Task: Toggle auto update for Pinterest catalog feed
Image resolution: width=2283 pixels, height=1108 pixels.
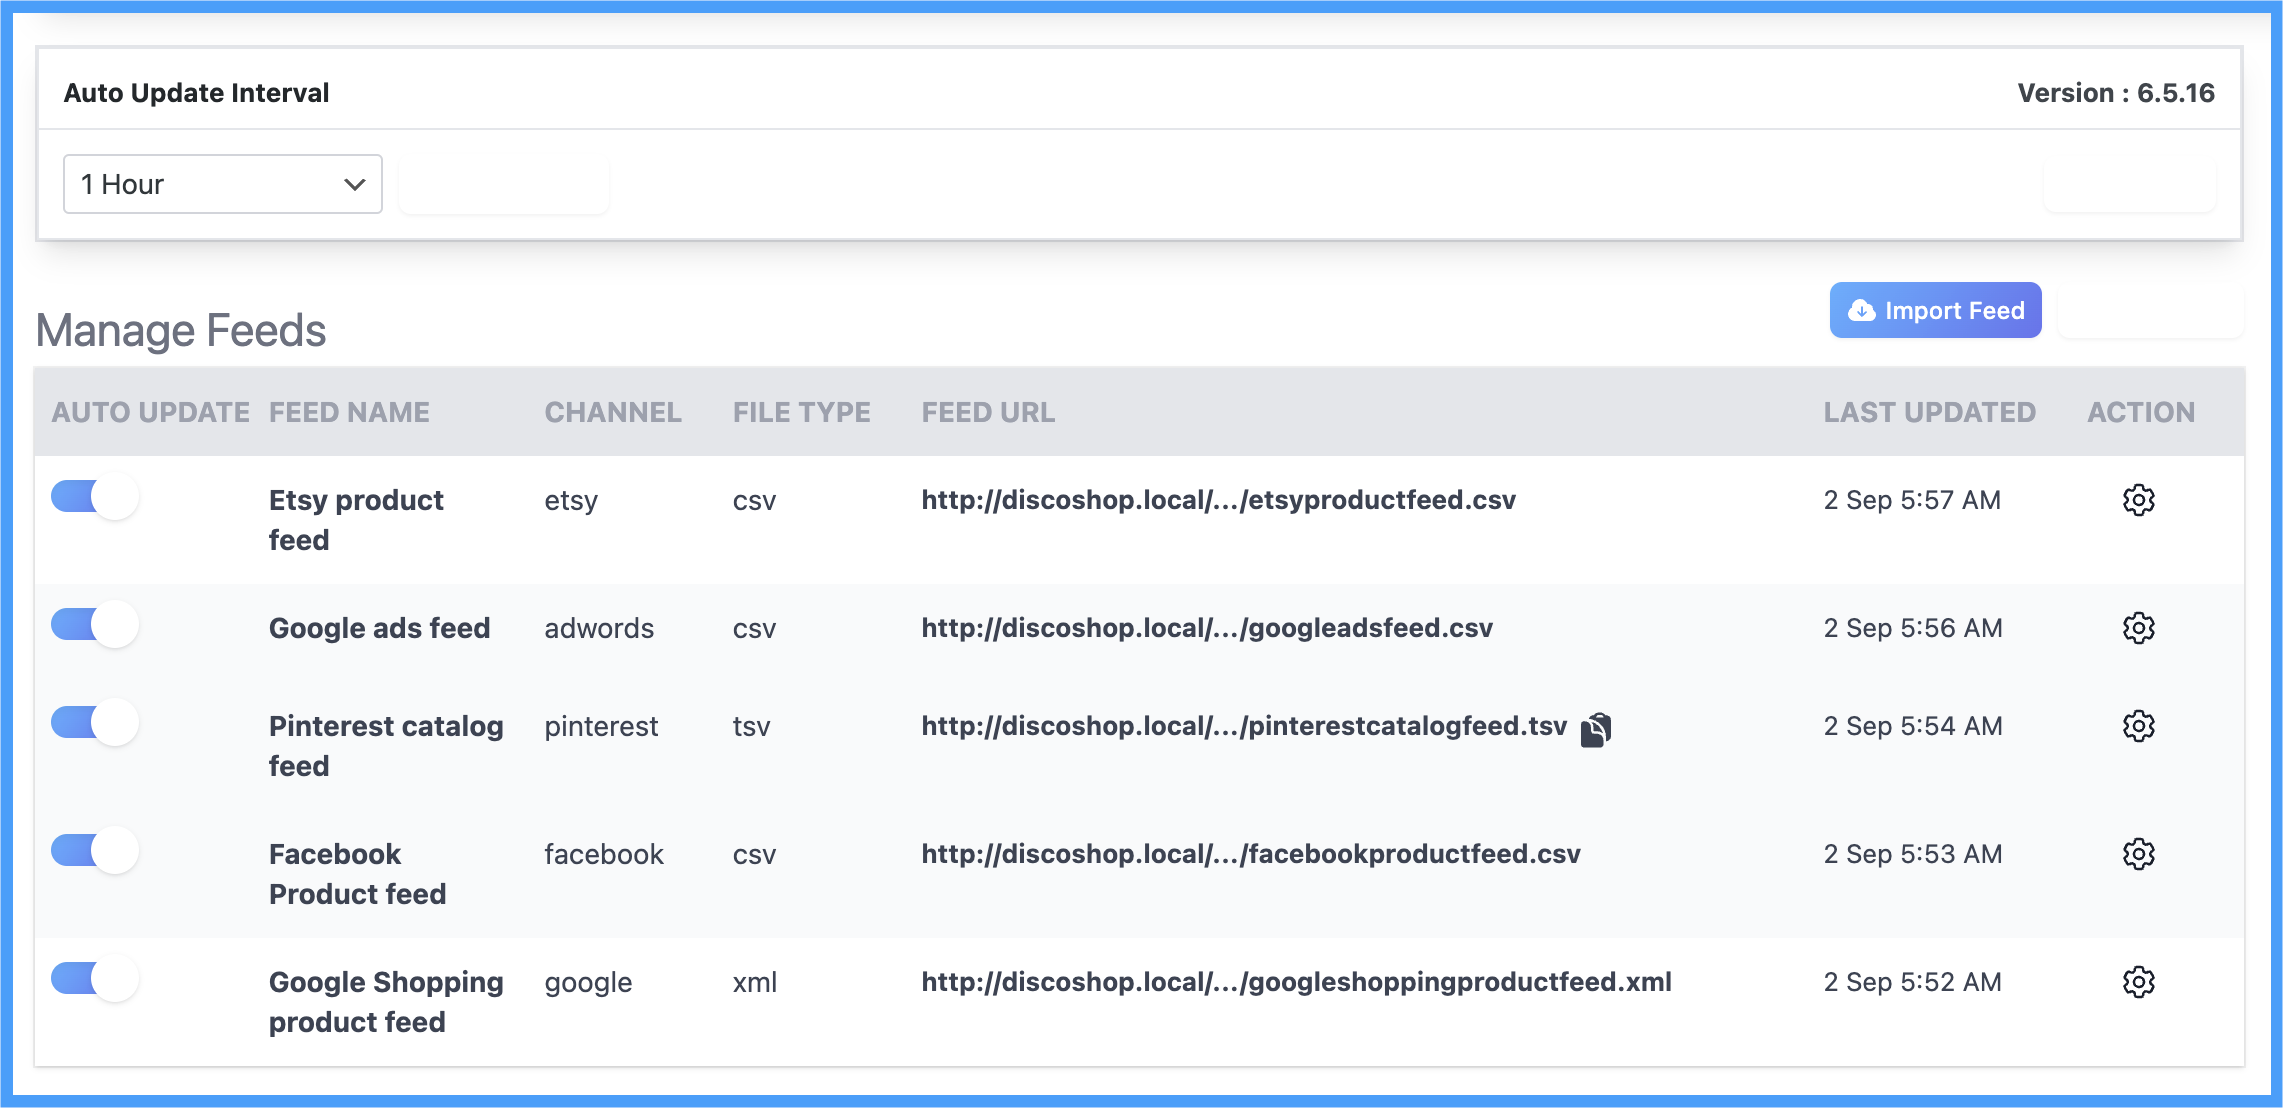Action: coord(95,722)
